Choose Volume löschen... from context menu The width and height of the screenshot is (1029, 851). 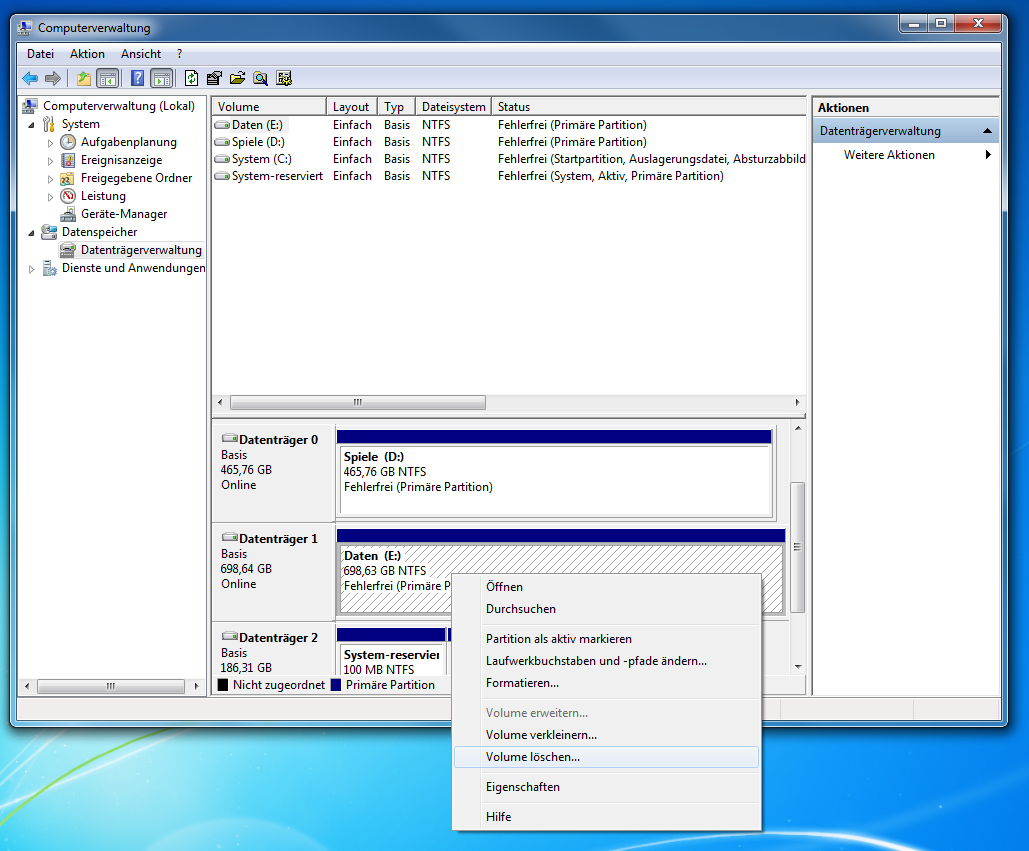532,757
